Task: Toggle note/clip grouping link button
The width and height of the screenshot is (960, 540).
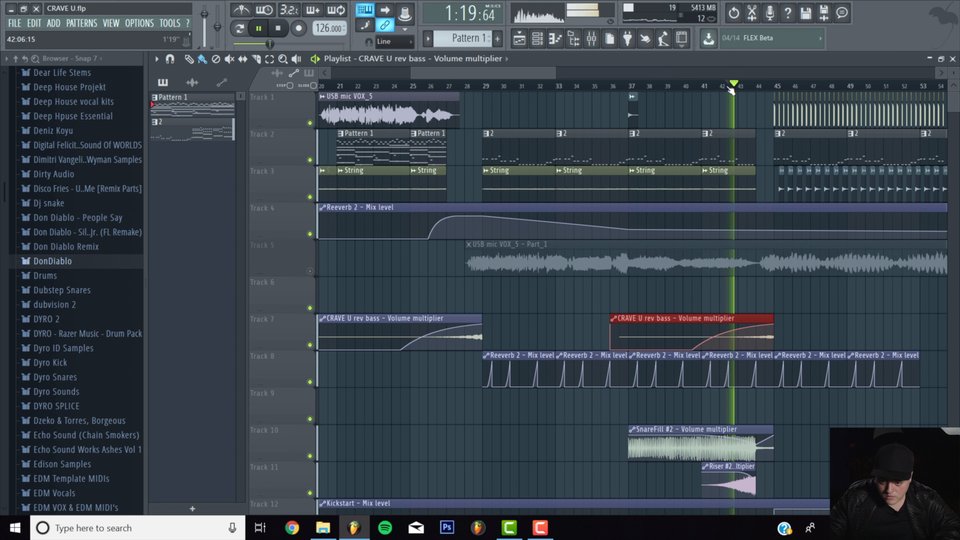Action: pyautogui.click(x=384, y=25)
